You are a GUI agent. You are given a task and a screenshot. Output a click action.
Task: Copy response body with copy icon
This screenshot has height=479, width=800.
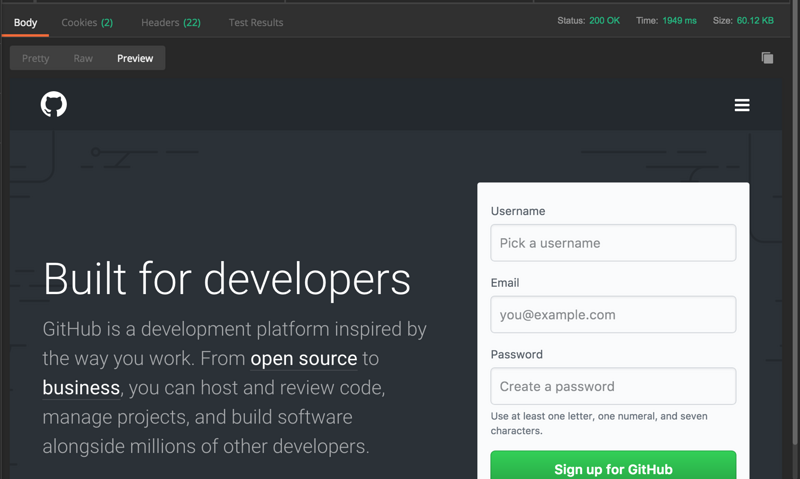click(767, 58)
